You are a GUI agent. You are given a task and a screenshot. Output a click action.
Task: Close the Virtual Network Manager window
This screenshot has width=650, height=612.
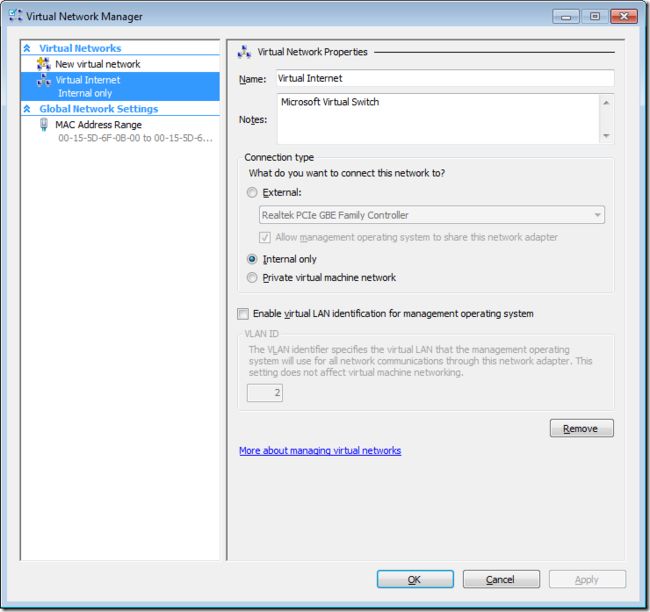[624, 17]
